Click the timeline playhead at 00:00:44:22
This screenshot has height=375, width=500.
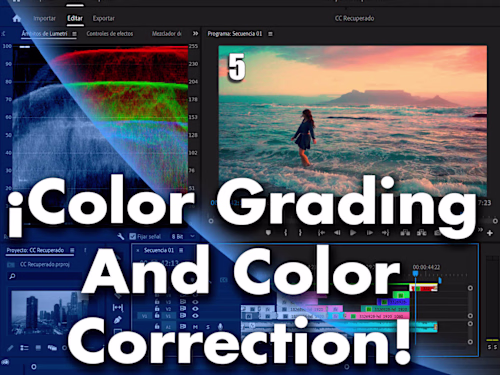click(415, 273)
